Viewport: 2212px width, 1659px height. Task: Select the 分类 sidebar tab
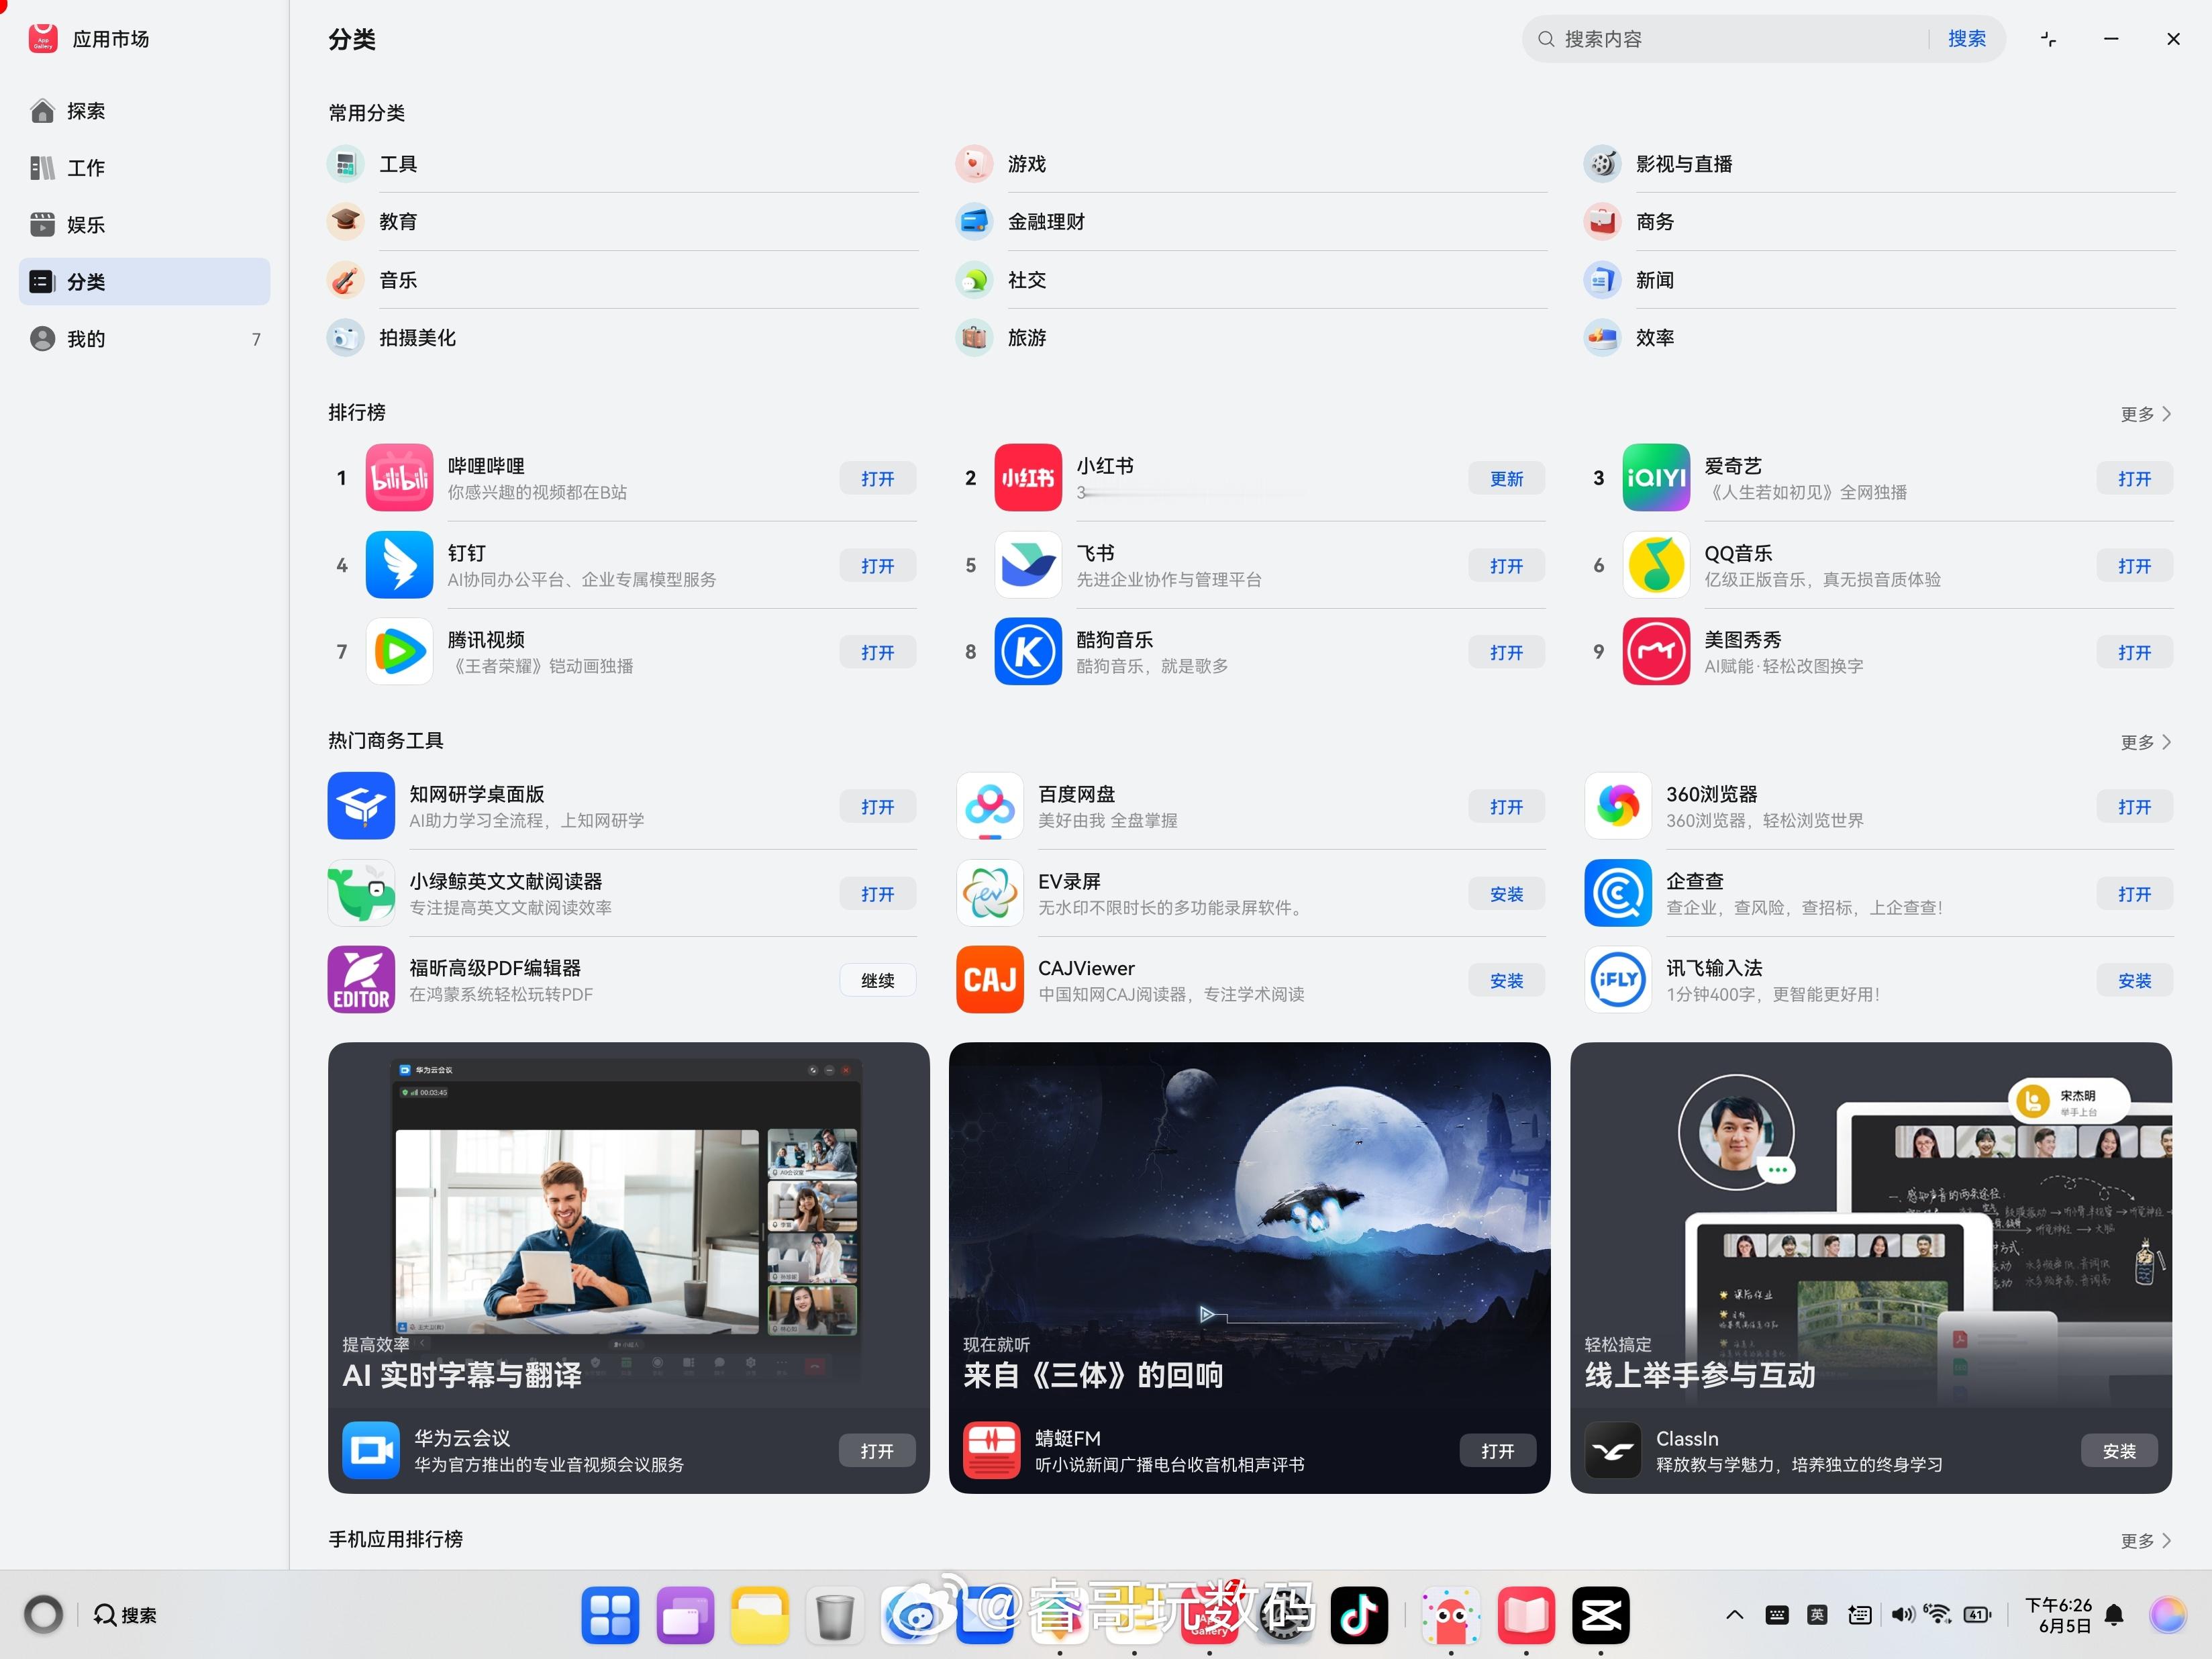click(x=145, y=282)
